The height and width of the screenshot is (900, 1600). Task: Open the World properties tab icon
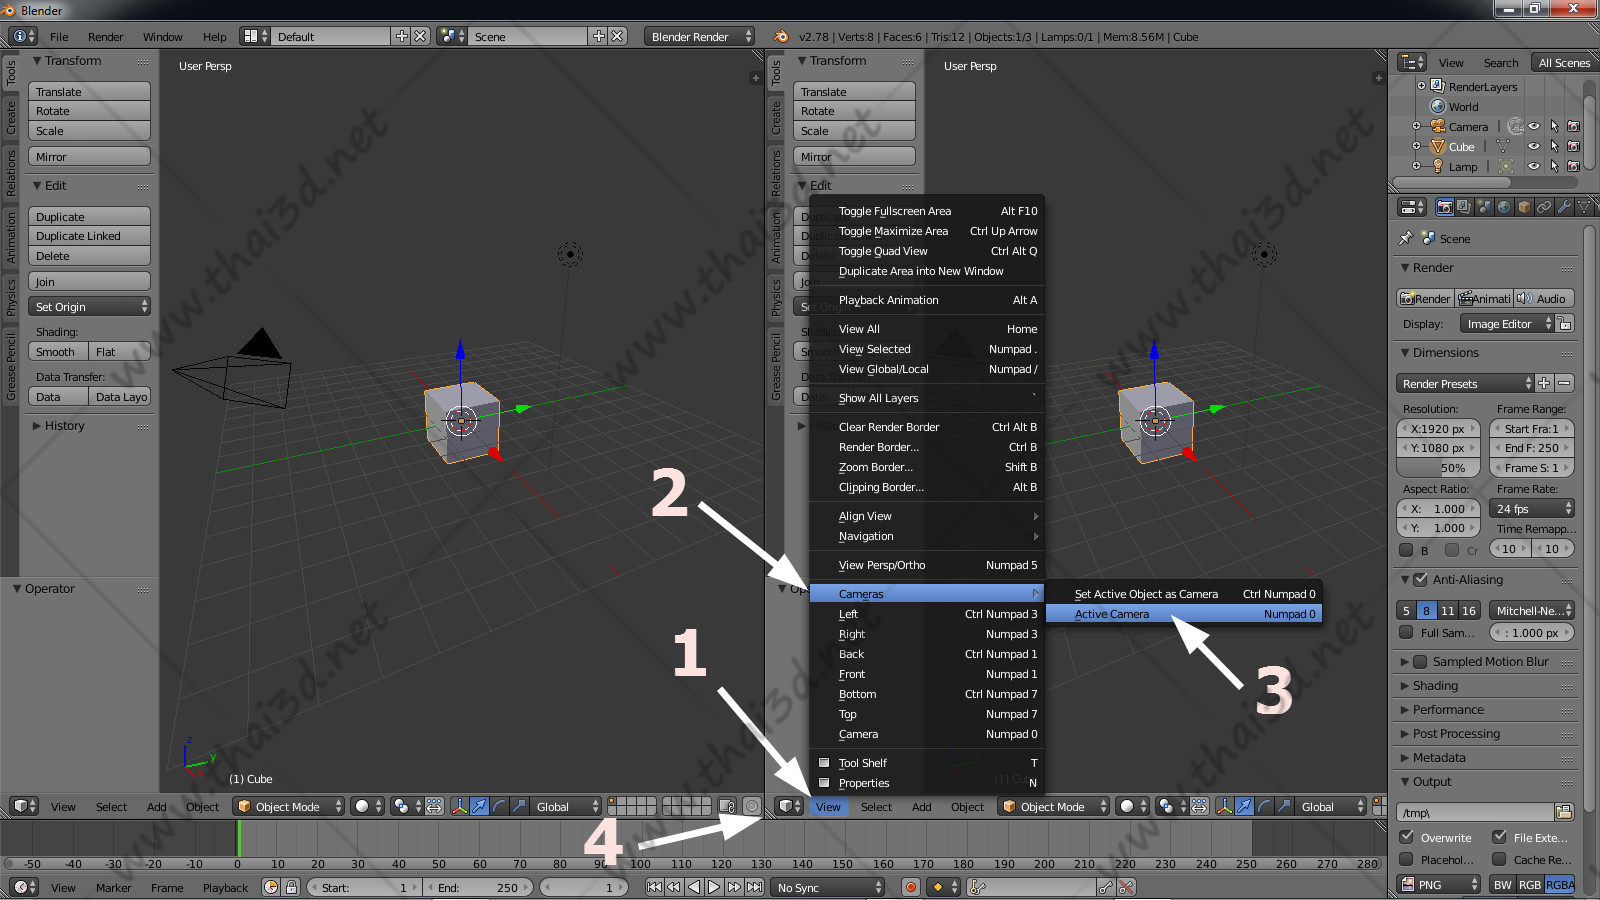coord(1504,207)
